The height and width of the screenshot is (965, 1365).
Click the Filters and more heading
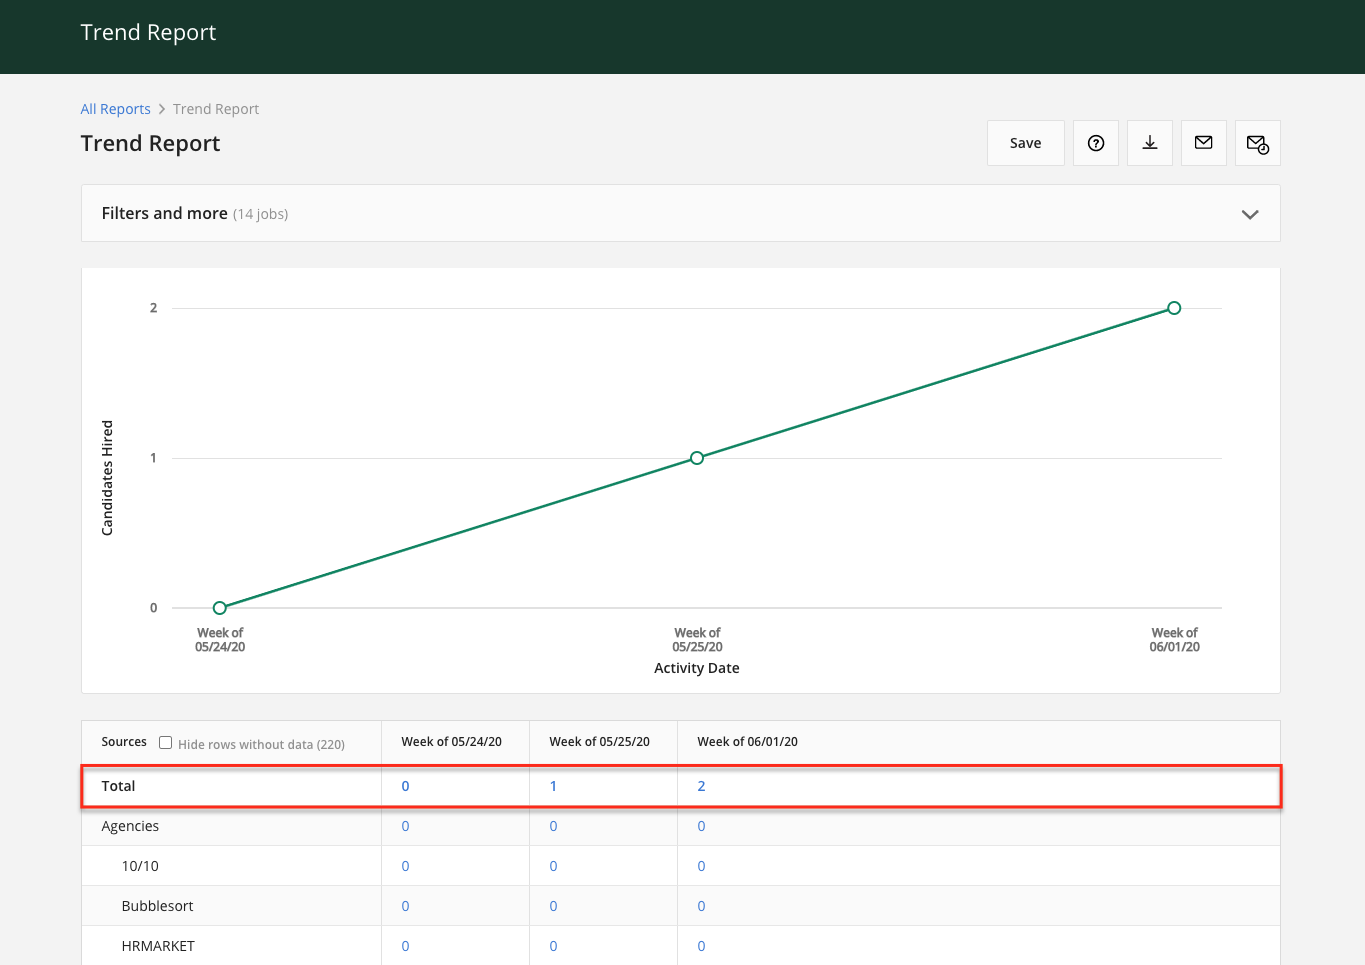165,213
